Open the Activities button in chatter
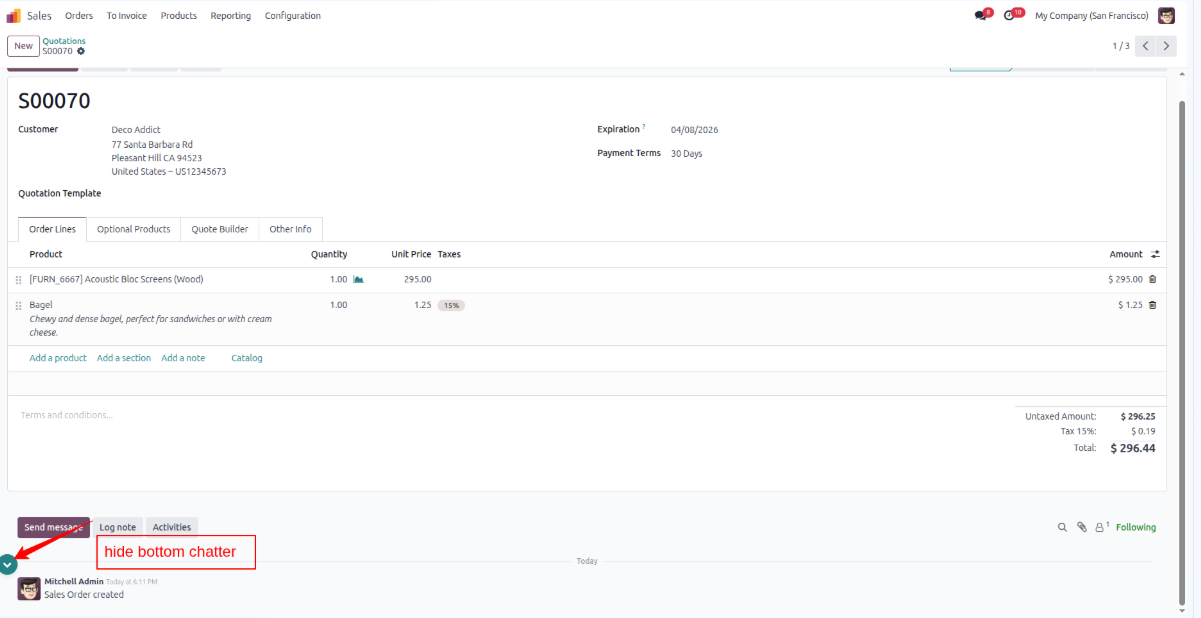 click(172, 527)
